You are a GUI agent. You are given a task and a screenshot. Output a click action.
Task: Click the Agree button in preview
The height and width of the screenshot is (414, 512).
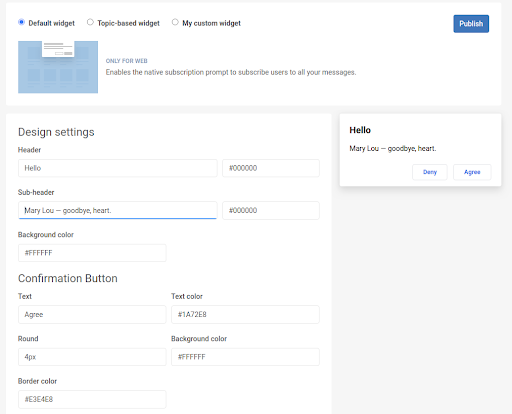tap(472, 172)
